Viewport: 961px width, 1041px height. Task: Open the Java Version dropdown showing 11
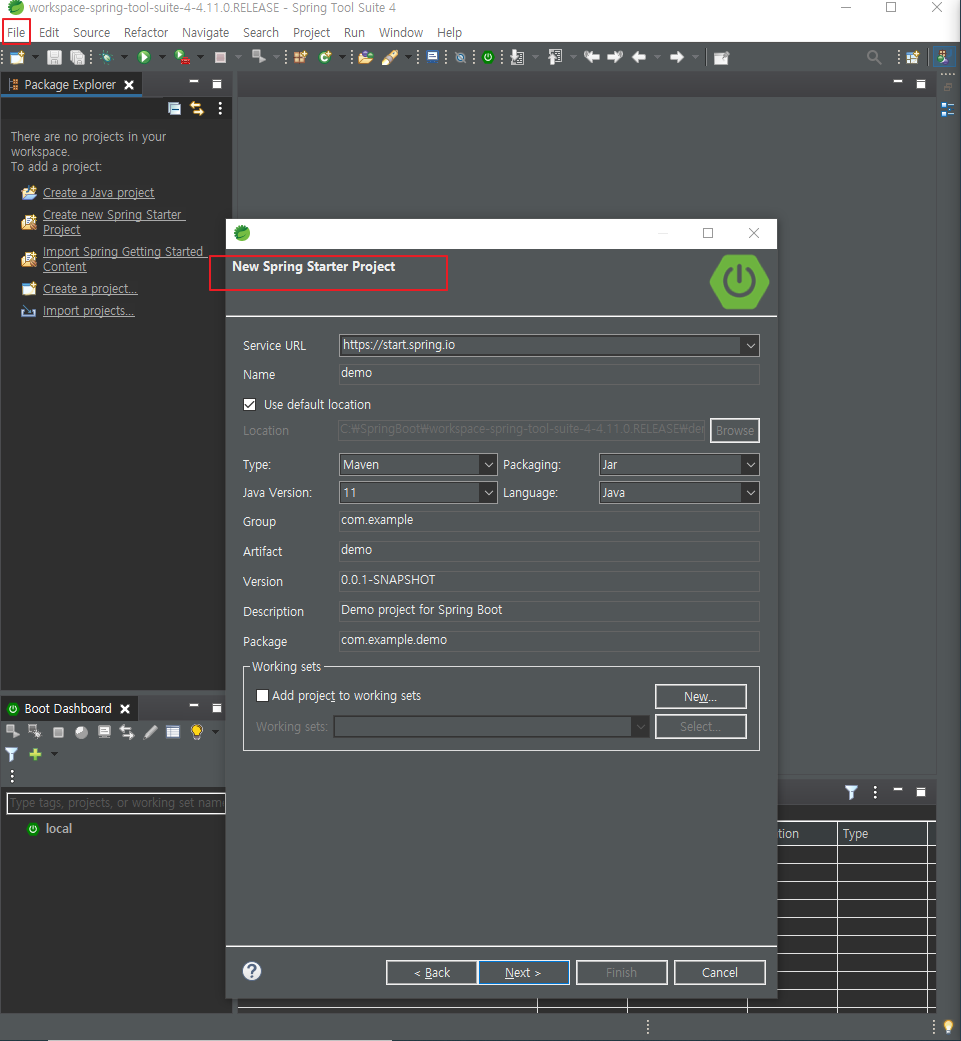point(488,493)
